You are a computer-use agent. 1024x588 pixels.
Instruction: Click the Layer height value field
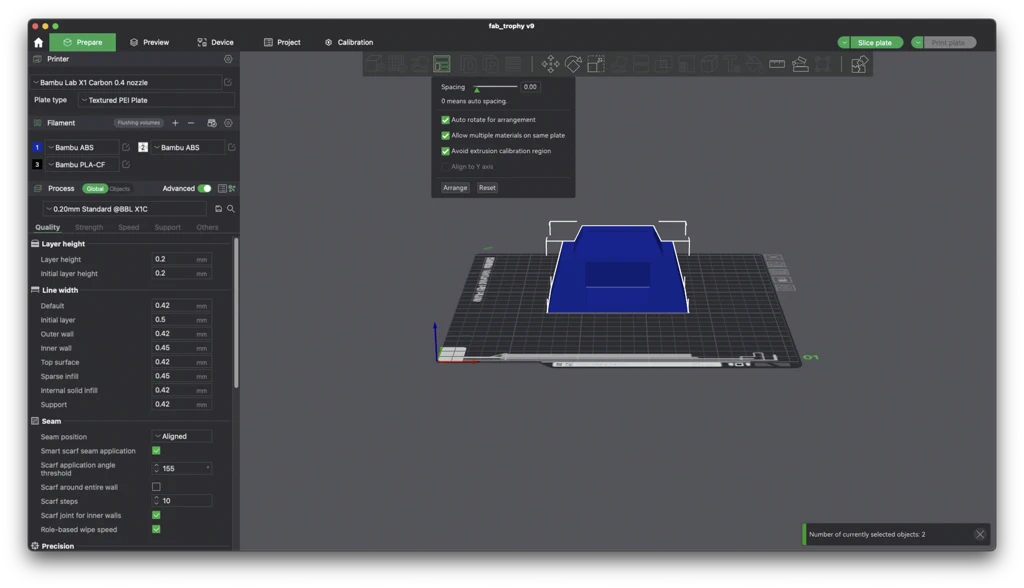(x=182, y=259)
